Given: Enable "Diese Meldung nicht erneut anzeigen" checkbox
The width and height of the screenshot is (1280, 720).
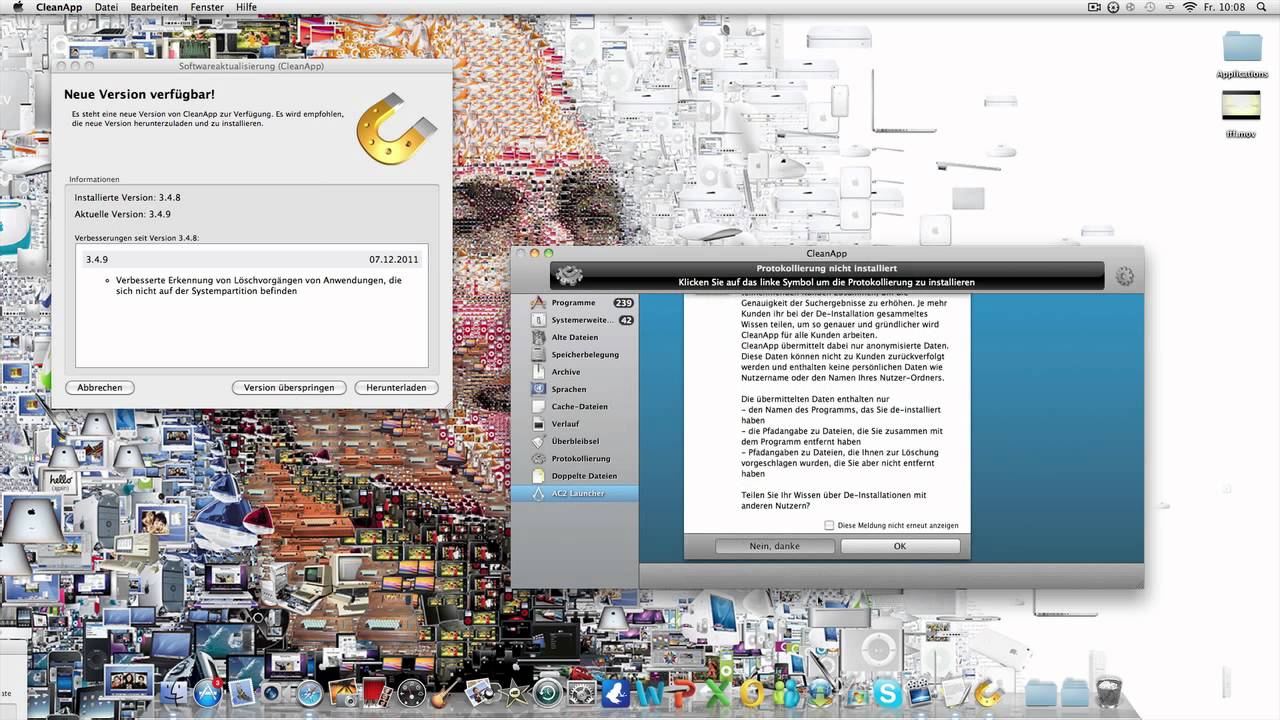Looking at the screenshot, I should pyautogui.click(x=829, y=525).
